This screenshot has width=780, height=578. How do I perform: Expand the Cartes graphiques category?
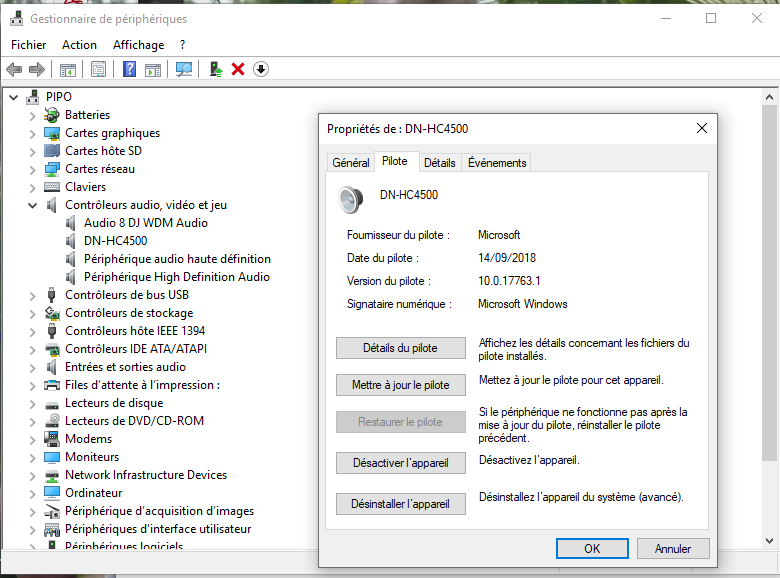tap(32, 134)
